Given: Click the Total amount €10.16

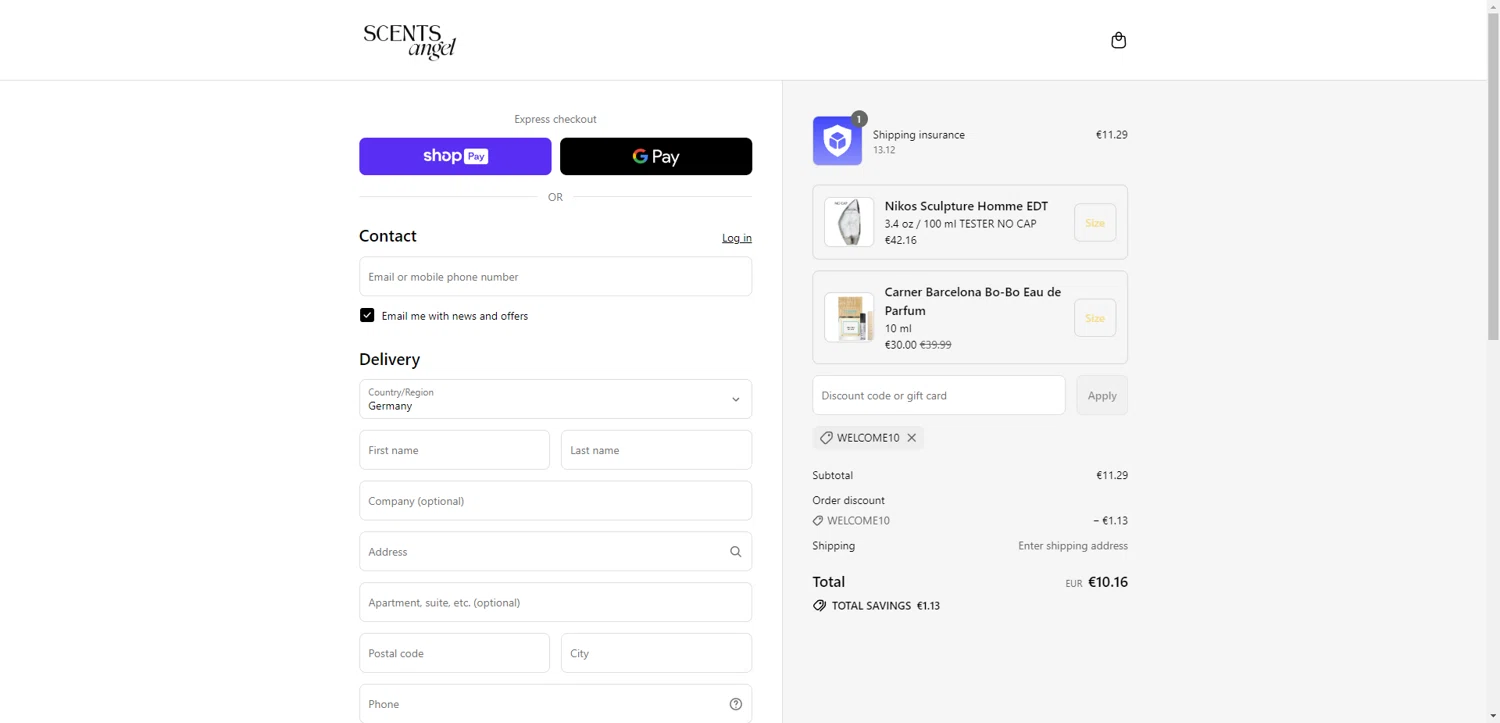Looking at the screenshot, I should pyautogui.click(x=1108, y=582).
